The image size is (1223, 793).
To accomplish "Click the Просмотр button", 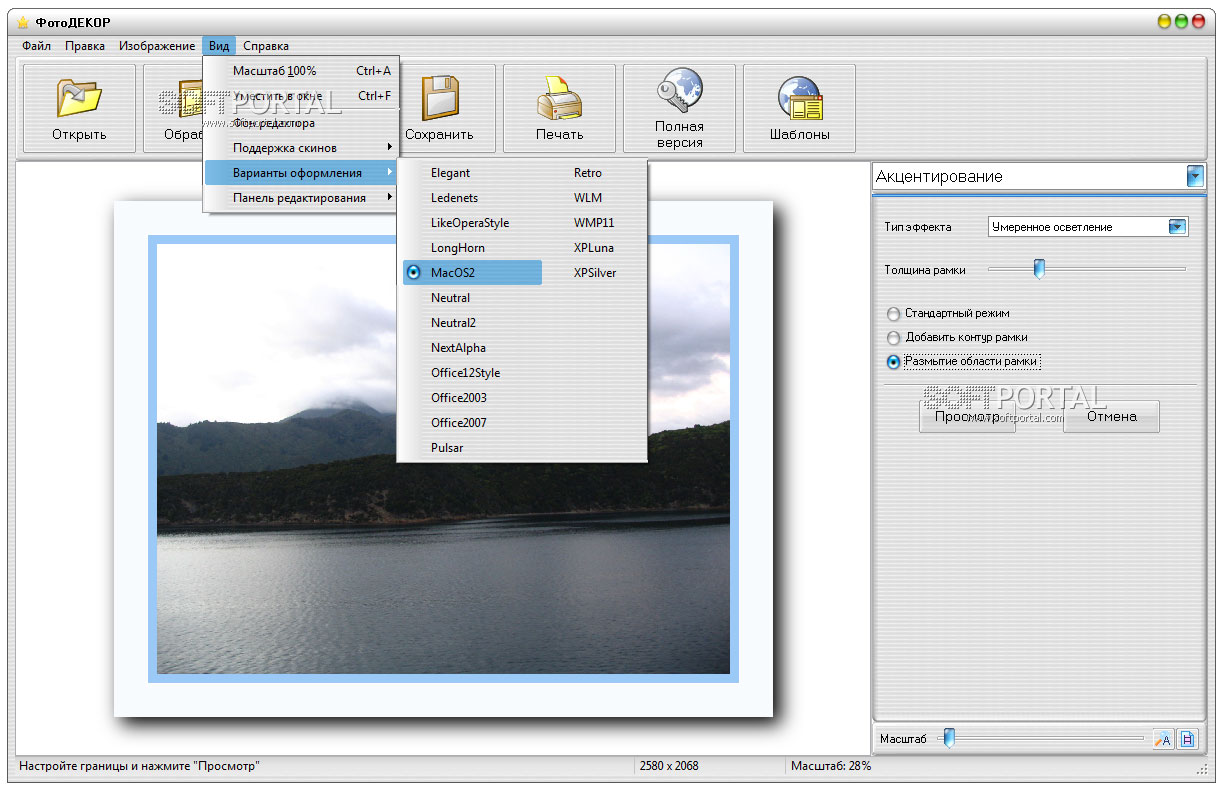I will pos(967,417).
